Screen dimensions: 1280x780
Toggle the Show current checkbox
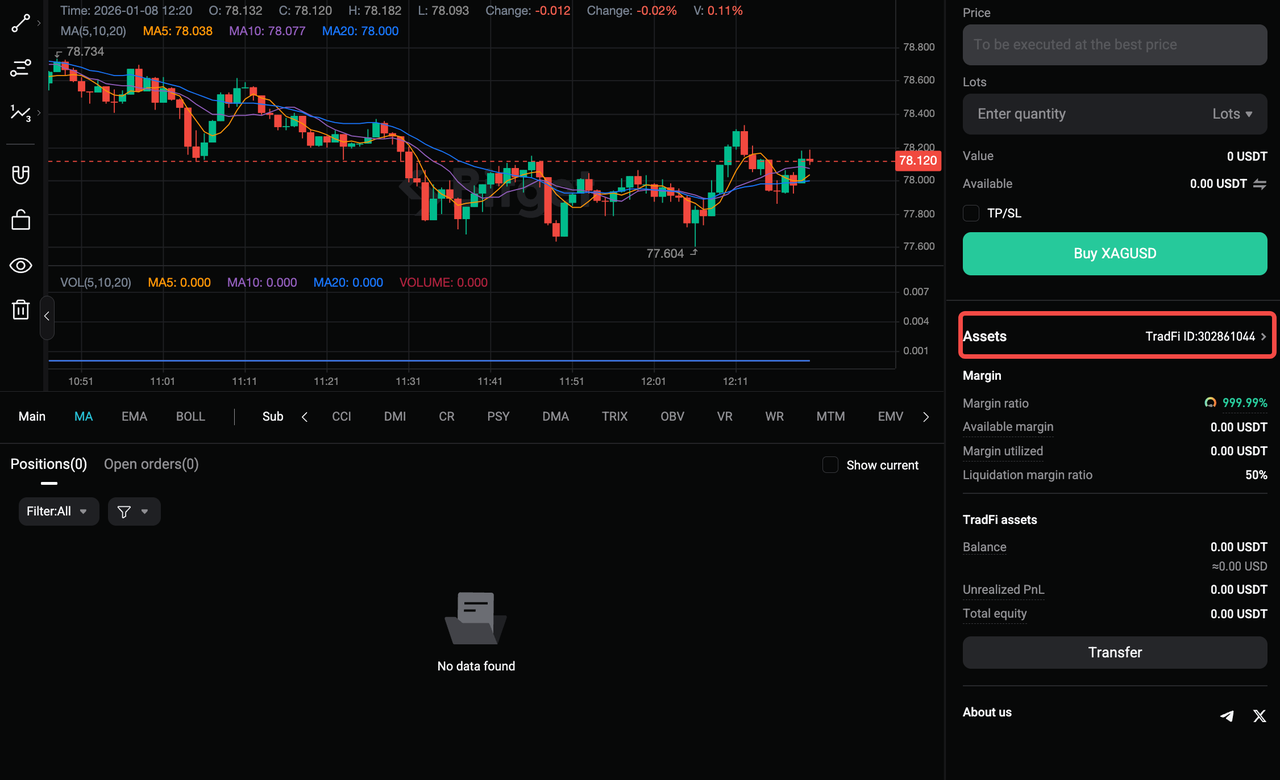click(830, 464)
